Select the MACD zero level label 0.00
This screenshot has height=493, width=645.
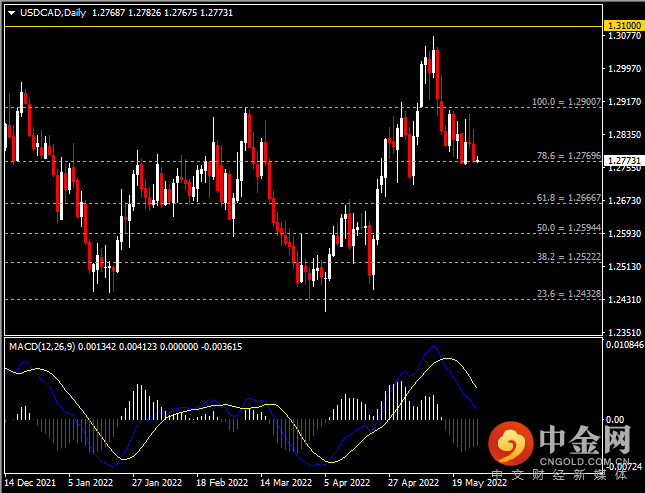(615, 420)
